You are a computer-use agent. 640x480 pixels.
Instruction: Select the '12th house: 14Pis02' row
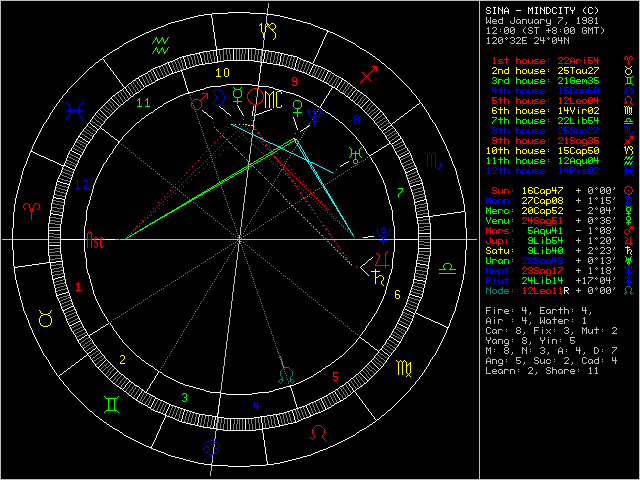559,171
